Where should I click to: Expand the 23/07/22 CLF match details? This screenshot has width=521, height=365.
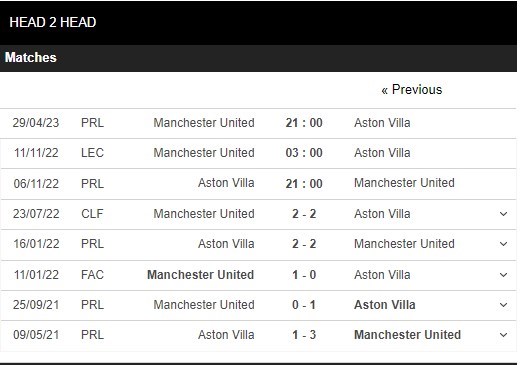[x=503, y=214]
